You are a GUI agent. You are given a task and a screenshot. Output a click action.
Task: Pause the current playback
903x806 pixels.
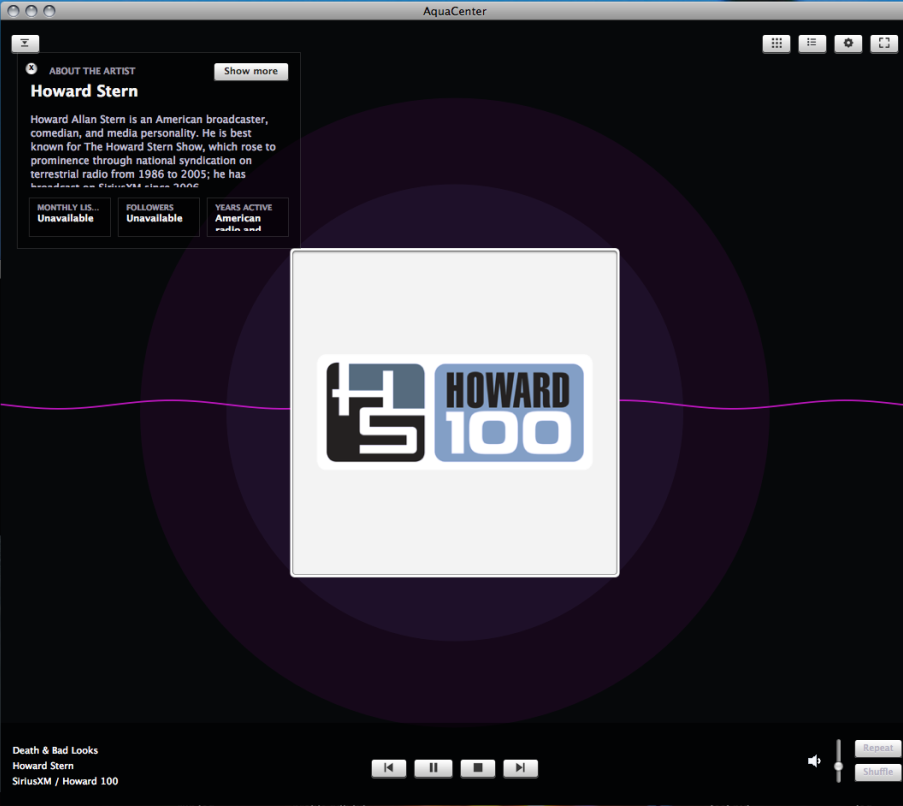point(433,768)
